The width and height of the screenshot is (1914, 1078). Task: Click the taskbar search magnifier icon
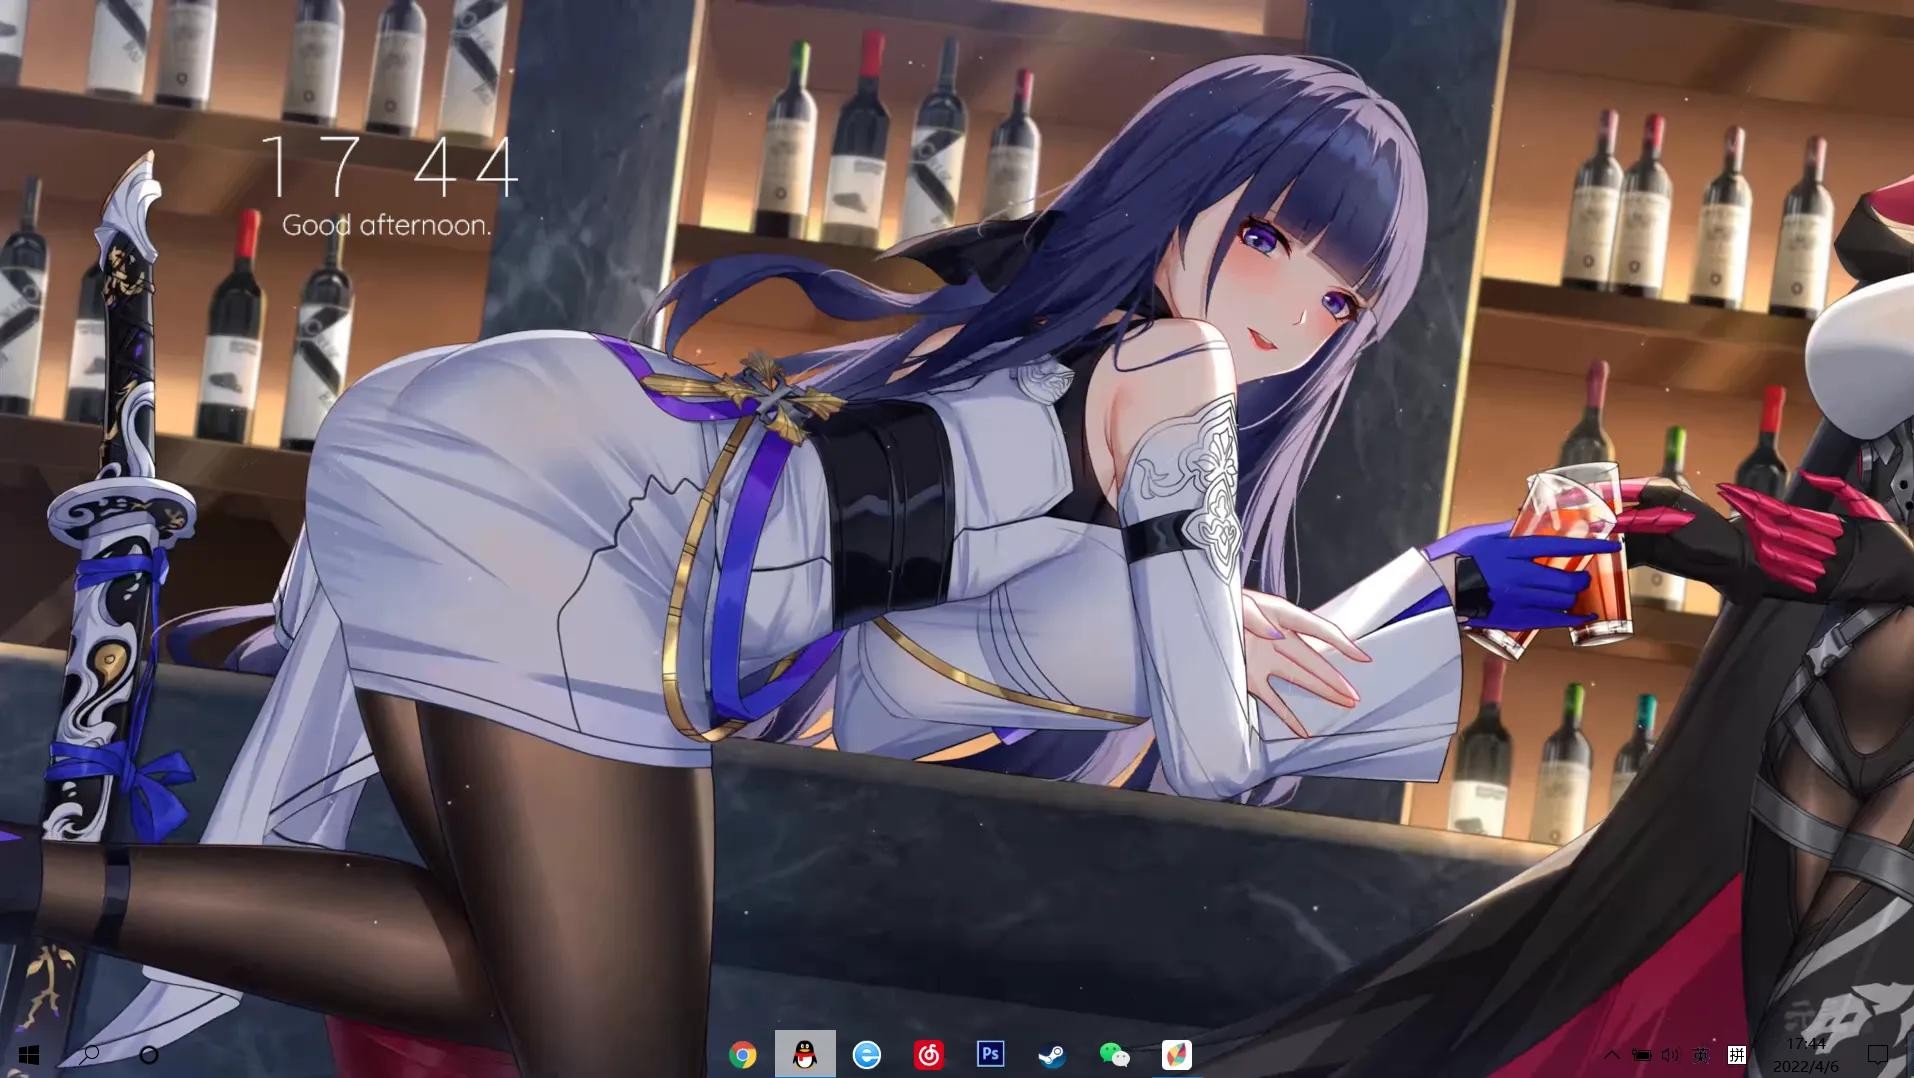[x=90, y=1054]
